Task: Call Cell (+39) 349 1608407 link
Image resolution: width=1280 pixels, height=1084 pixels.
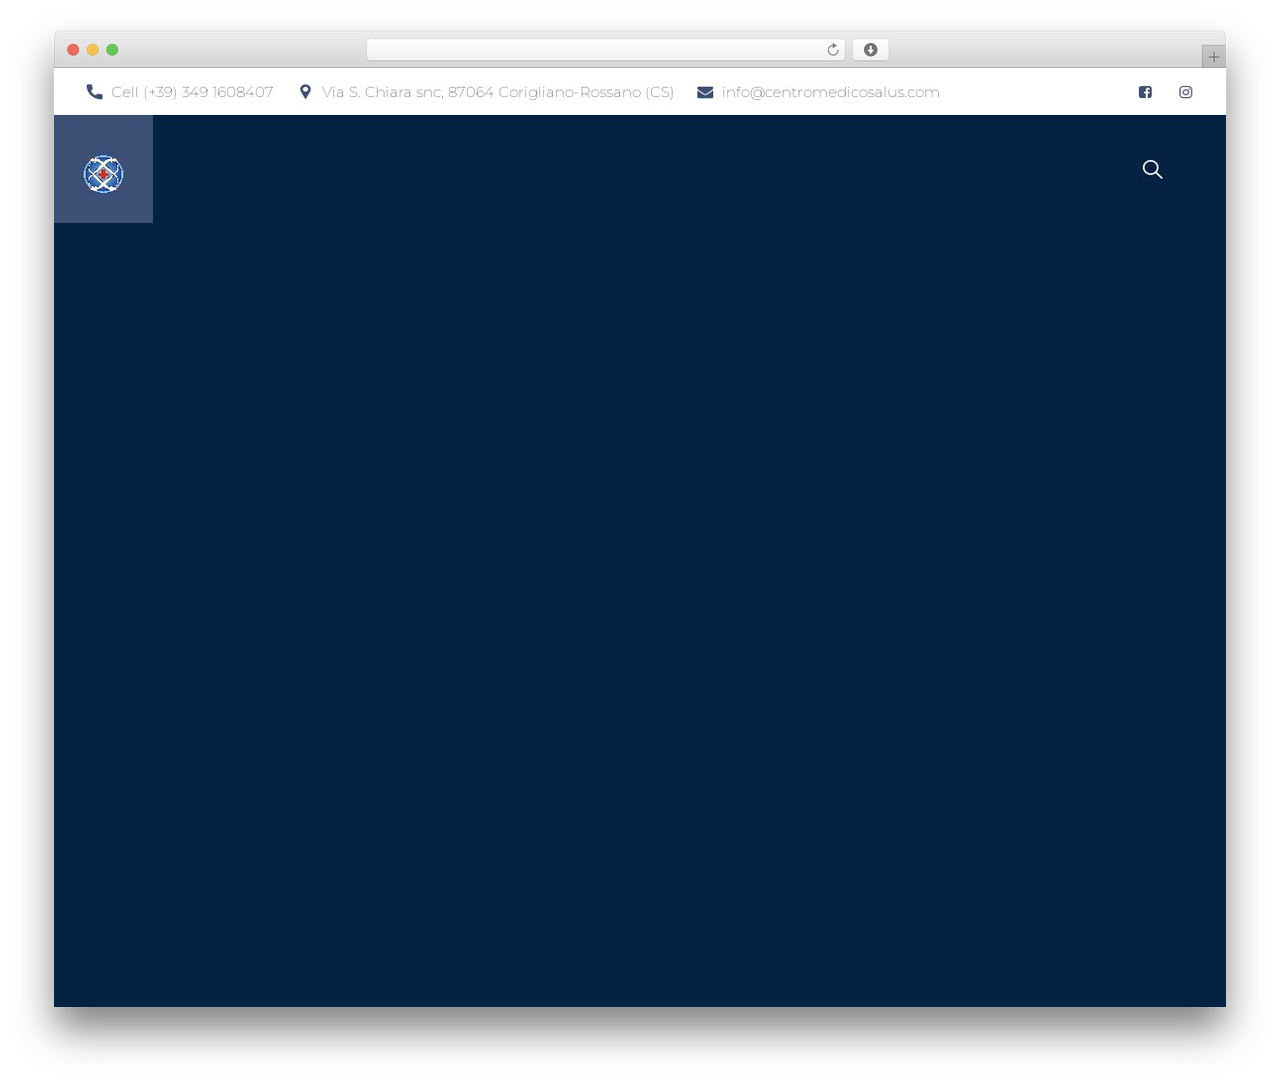Action: [192, 92]
